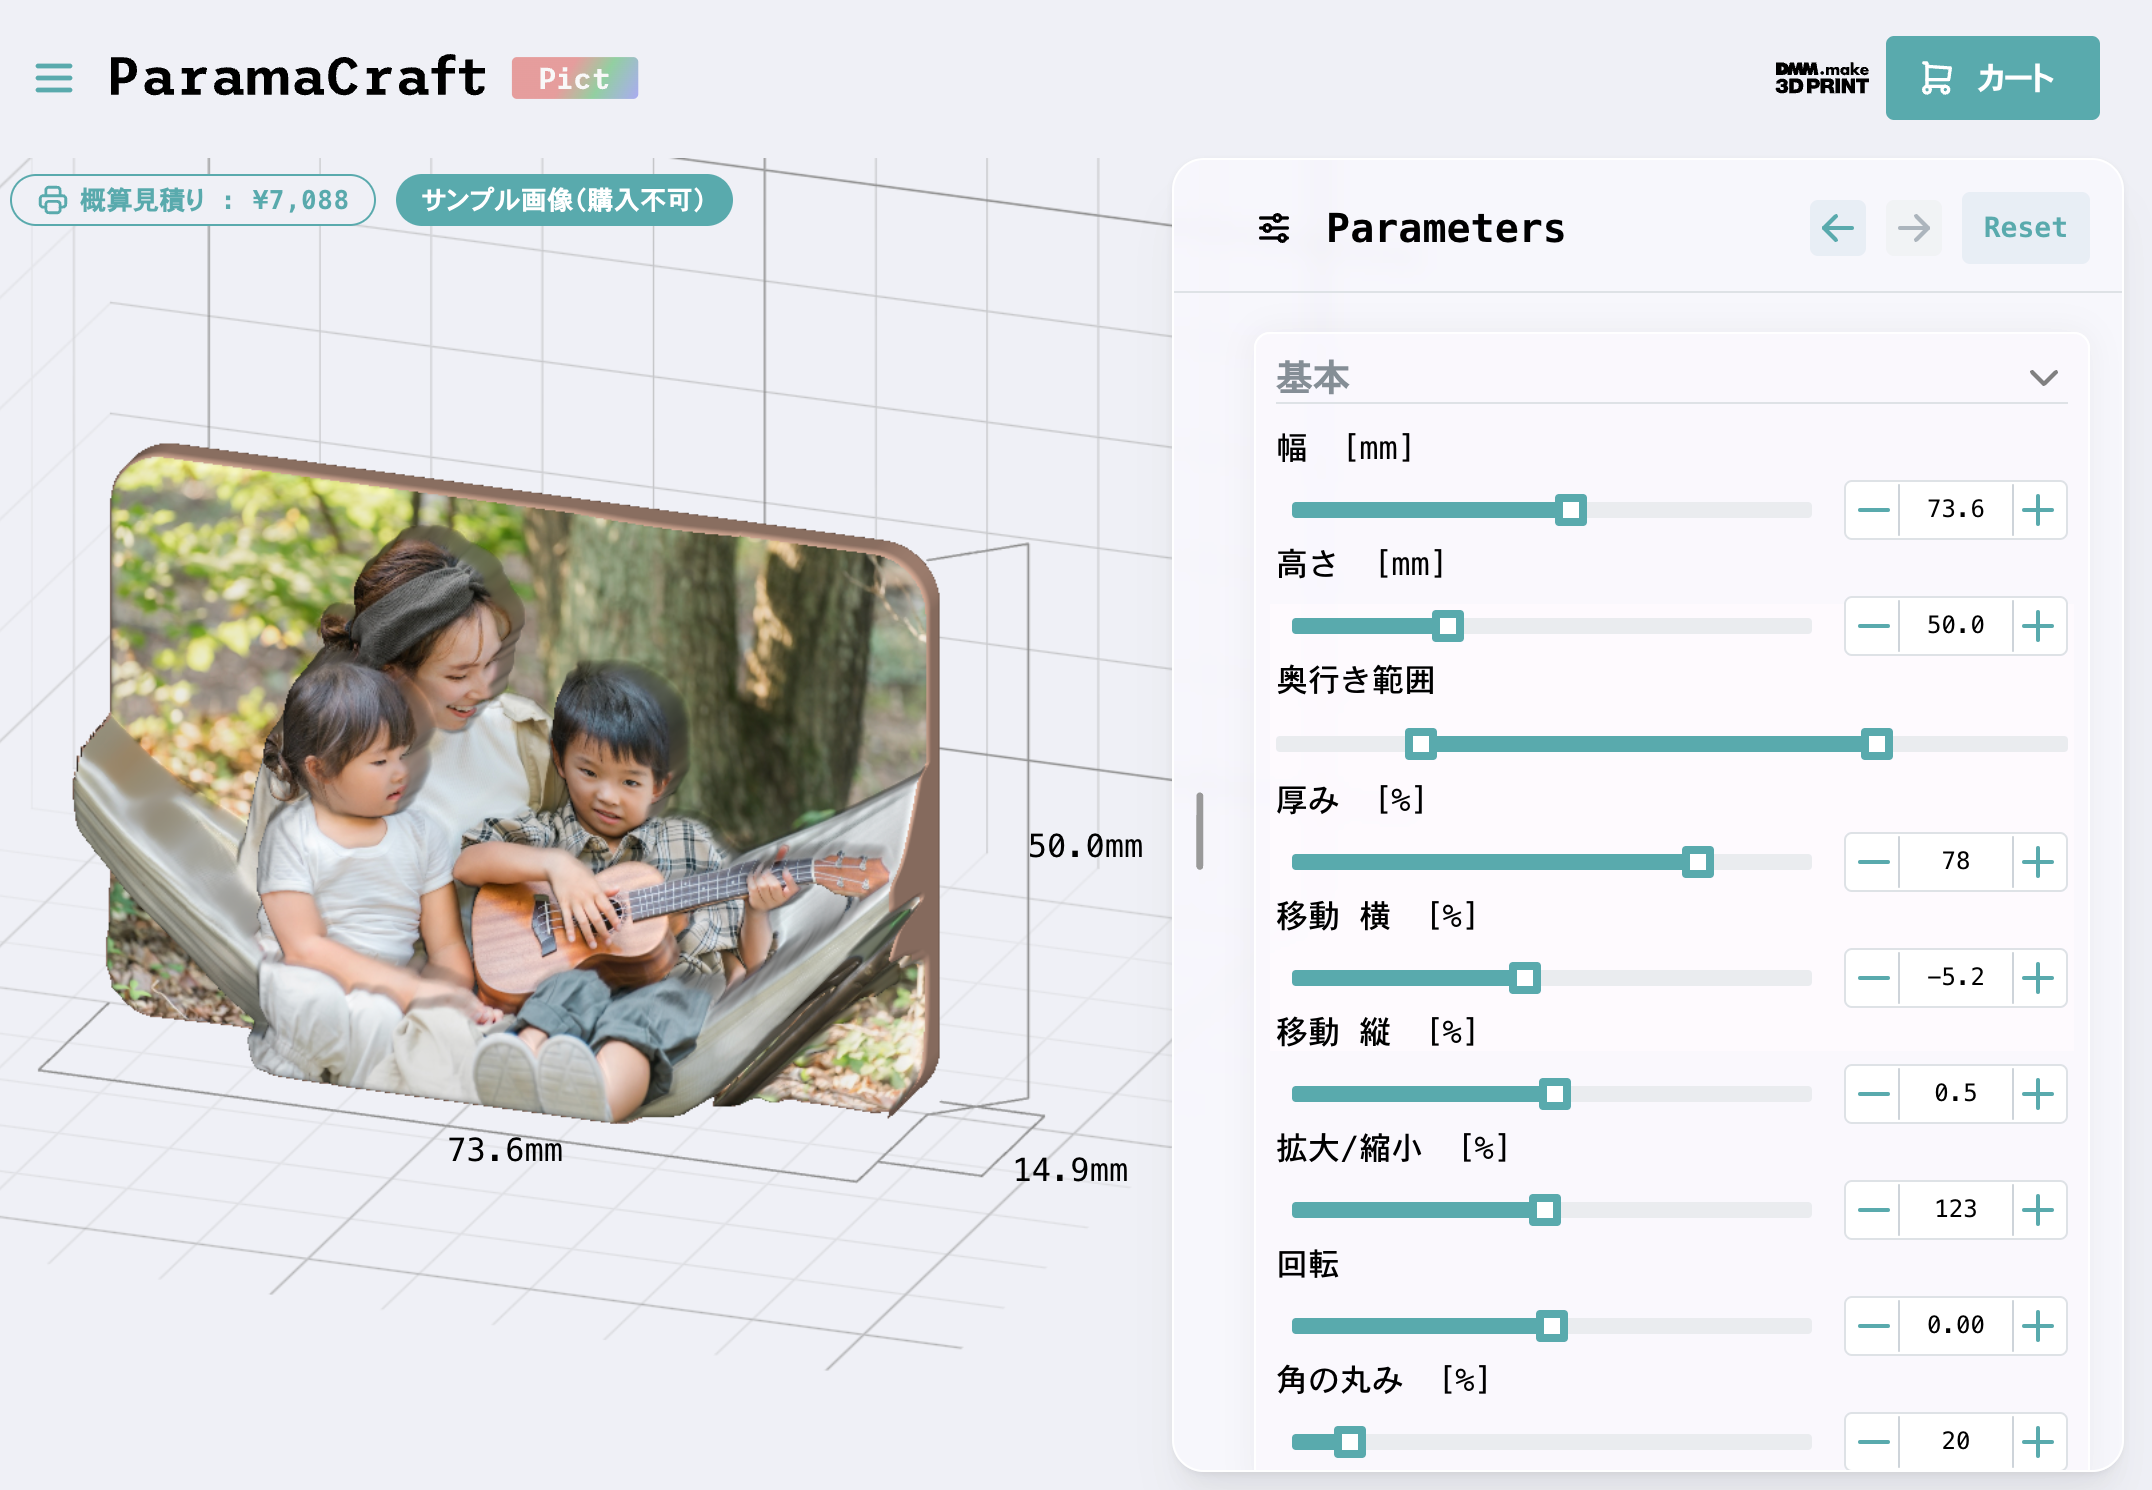
Task: Click the plus icon for width (幅)
Action: click(x=2037, y=510)
